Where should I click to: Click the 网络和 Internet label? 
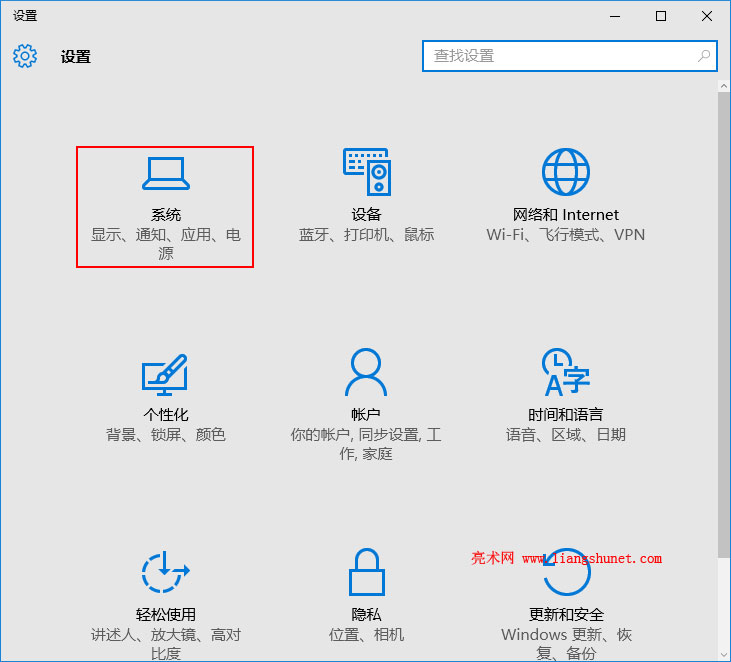pos(565,214)
